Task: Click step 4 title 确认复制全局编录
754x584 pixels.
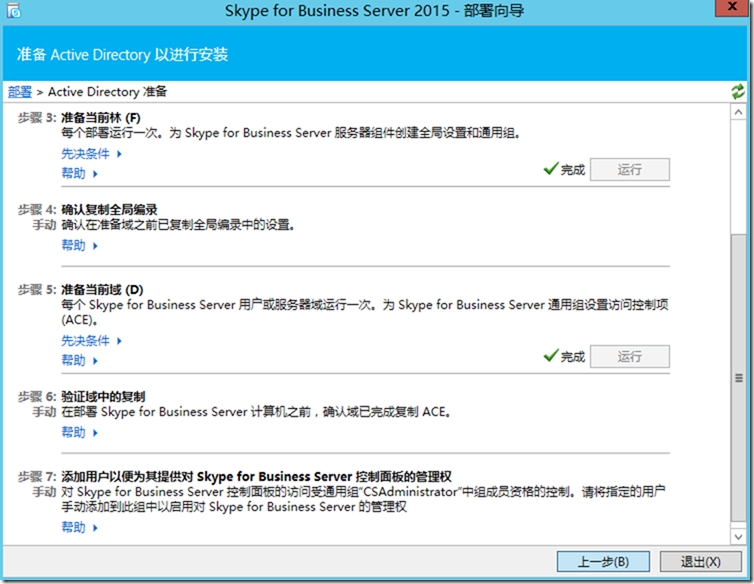Action: click(109, 210)
